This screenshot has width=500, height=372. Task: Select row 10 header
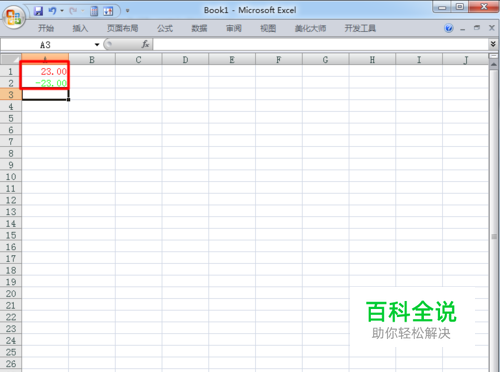pyautogui.click(x=11, y=177)
